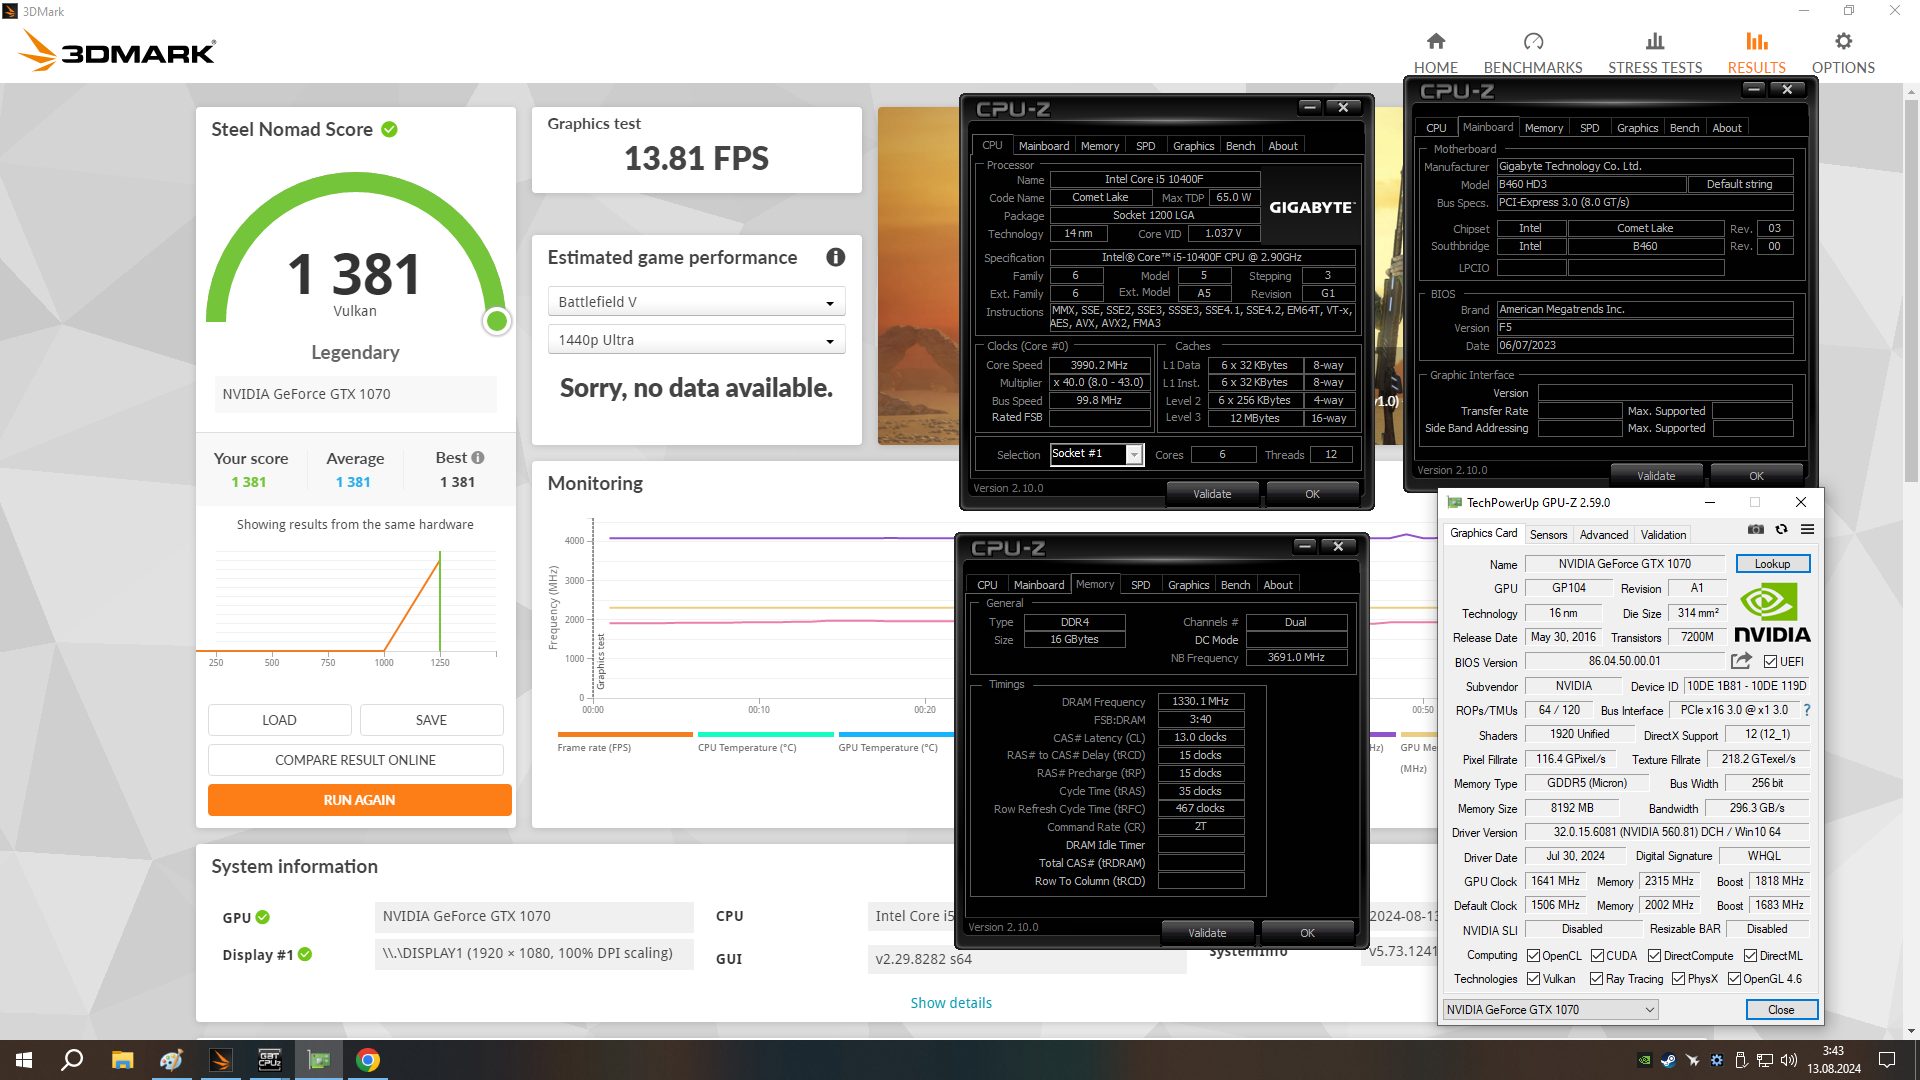
Task: Click the GPU Temperature legend color bar
Action: click(896, 734)
